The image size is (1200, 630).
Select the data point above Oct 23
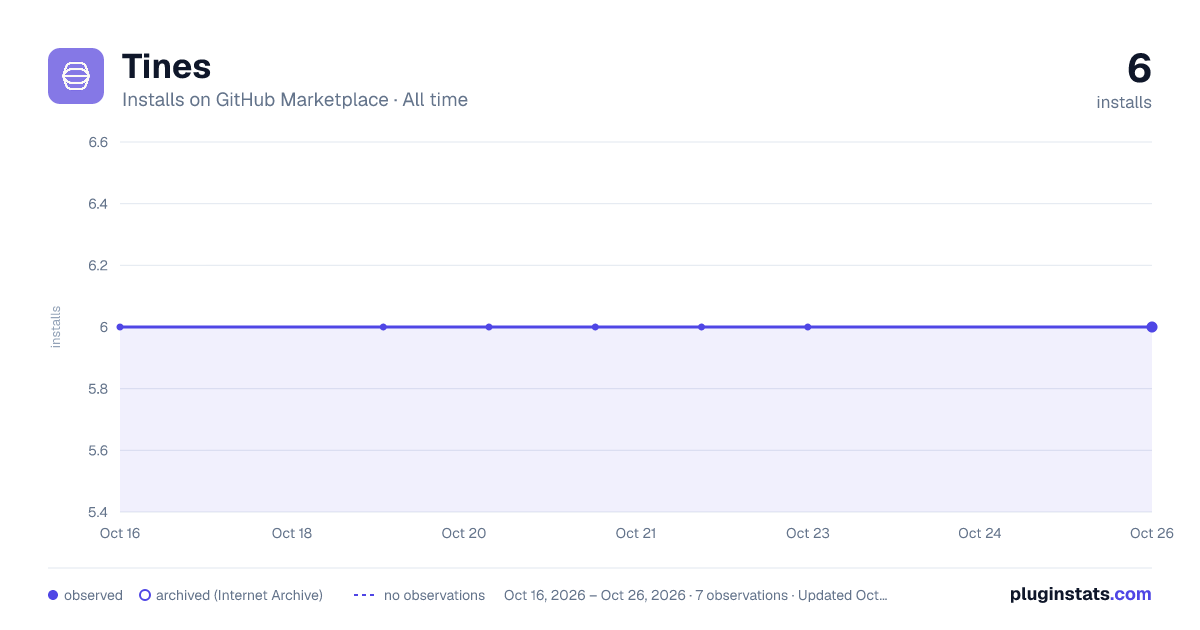click(x=807, y=327)
